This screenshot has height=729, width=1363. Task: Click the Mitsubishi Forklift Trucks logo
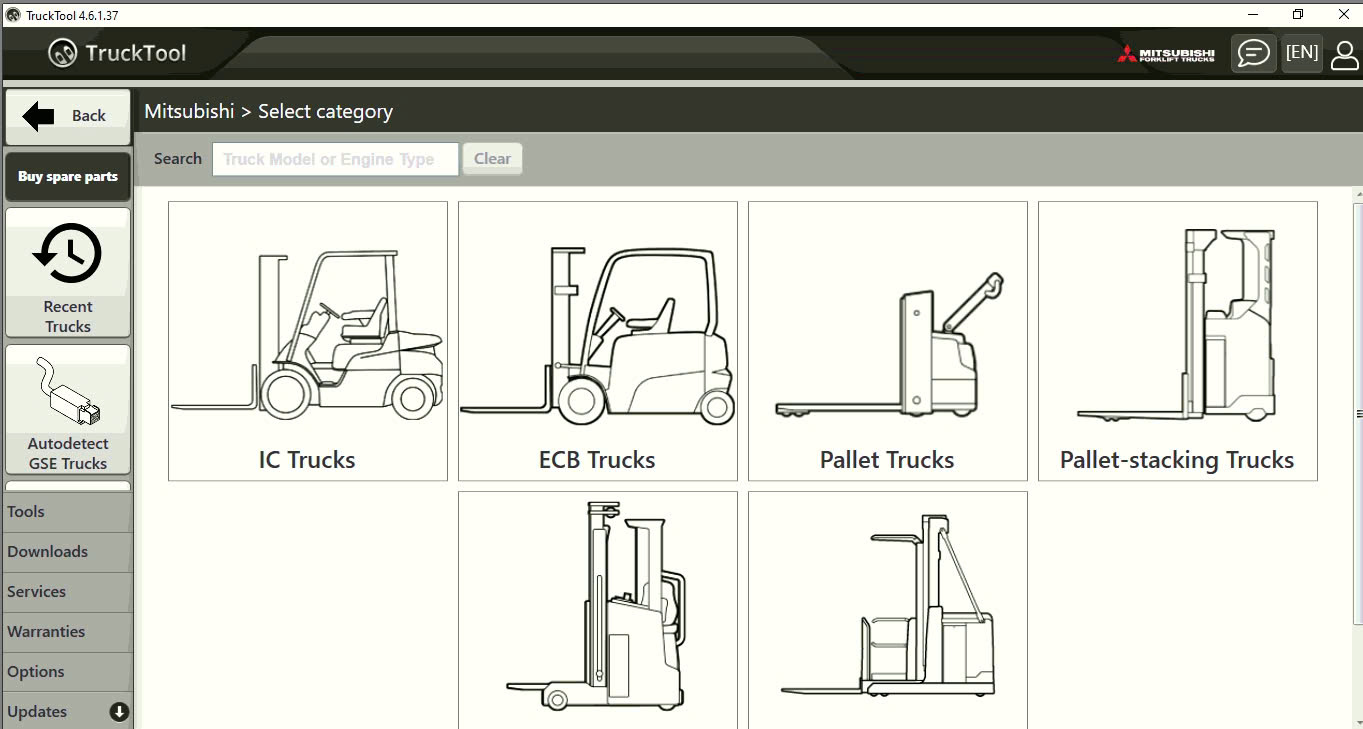click(x=1166, y=54)
